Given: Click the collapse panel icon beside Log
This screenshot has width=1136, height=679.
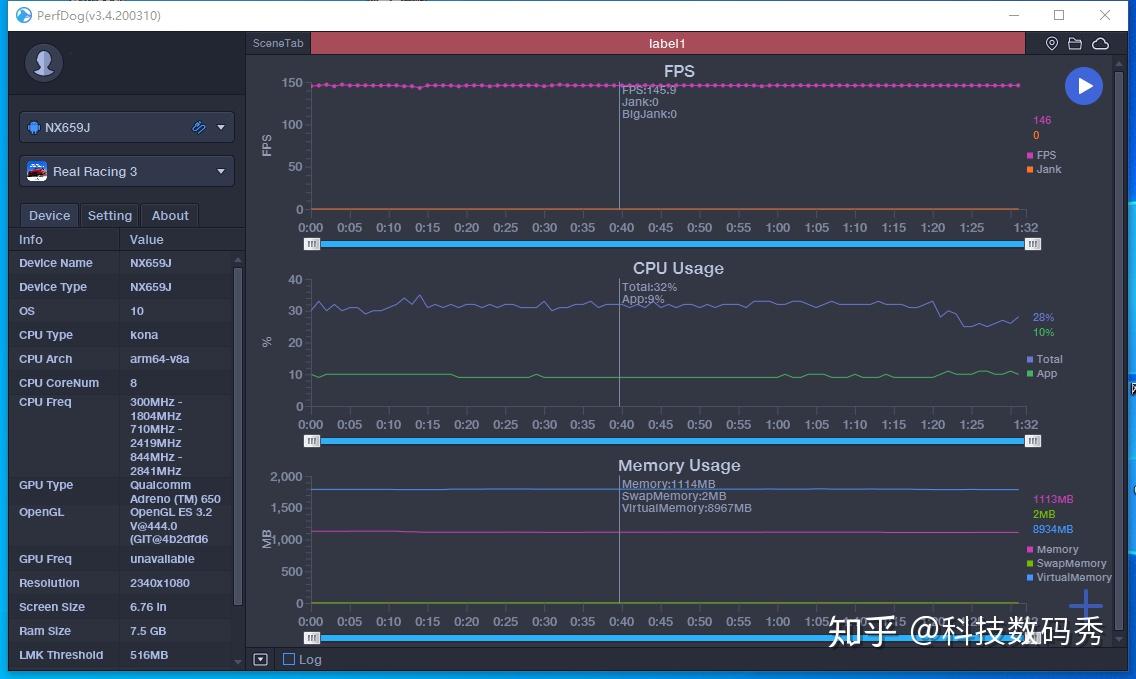Looking at the screenshot, I should pyautogui.click(x=261, y=659).
